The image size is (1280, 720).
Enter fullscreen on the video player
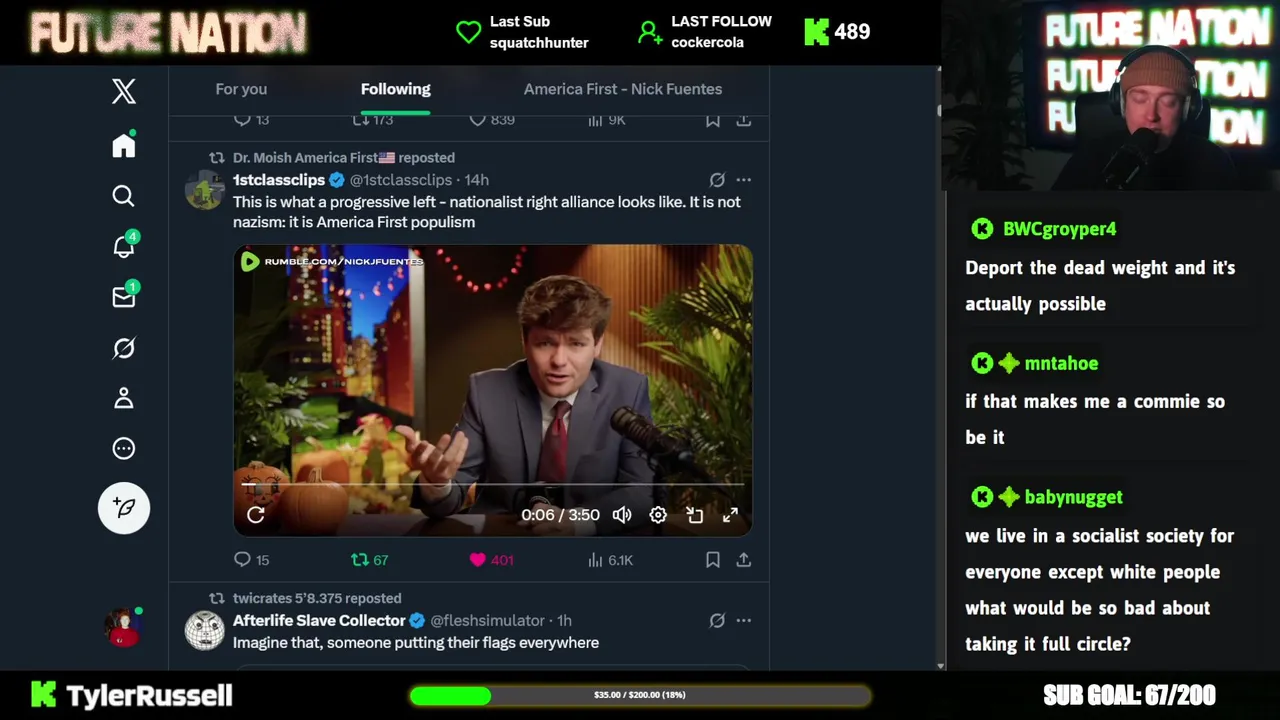point(731,515)
